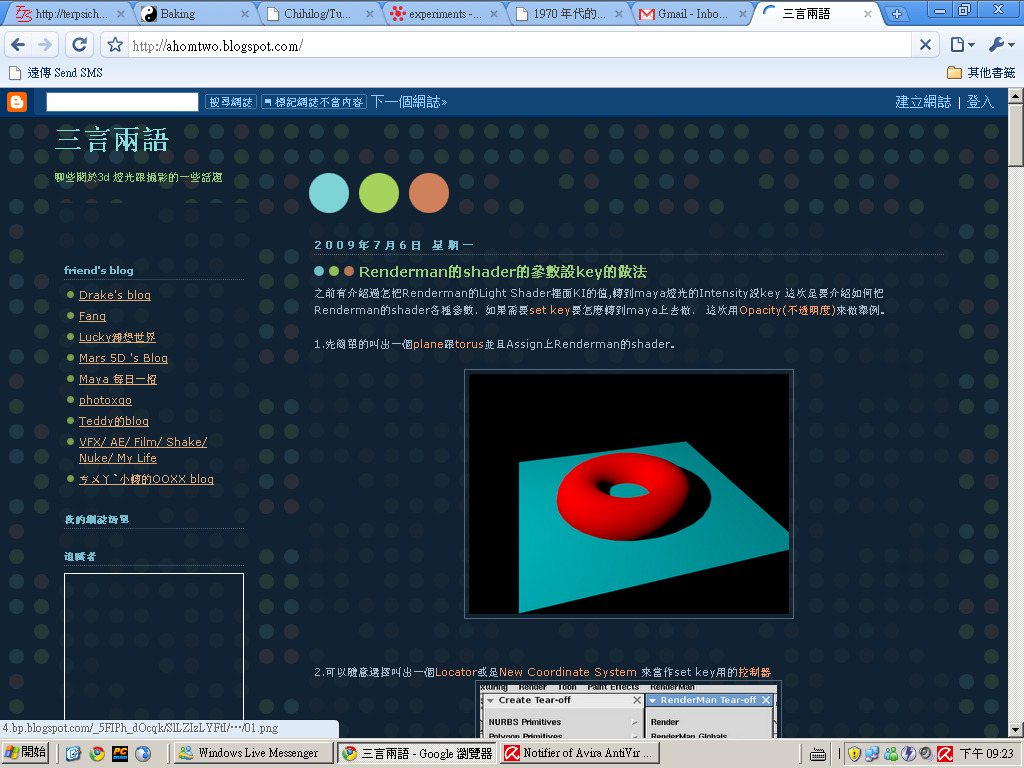Switch to the Gmail Inbox tab
Image resolution: width=1024 pixels, height=768 pixels.
(x=694, y=14)
